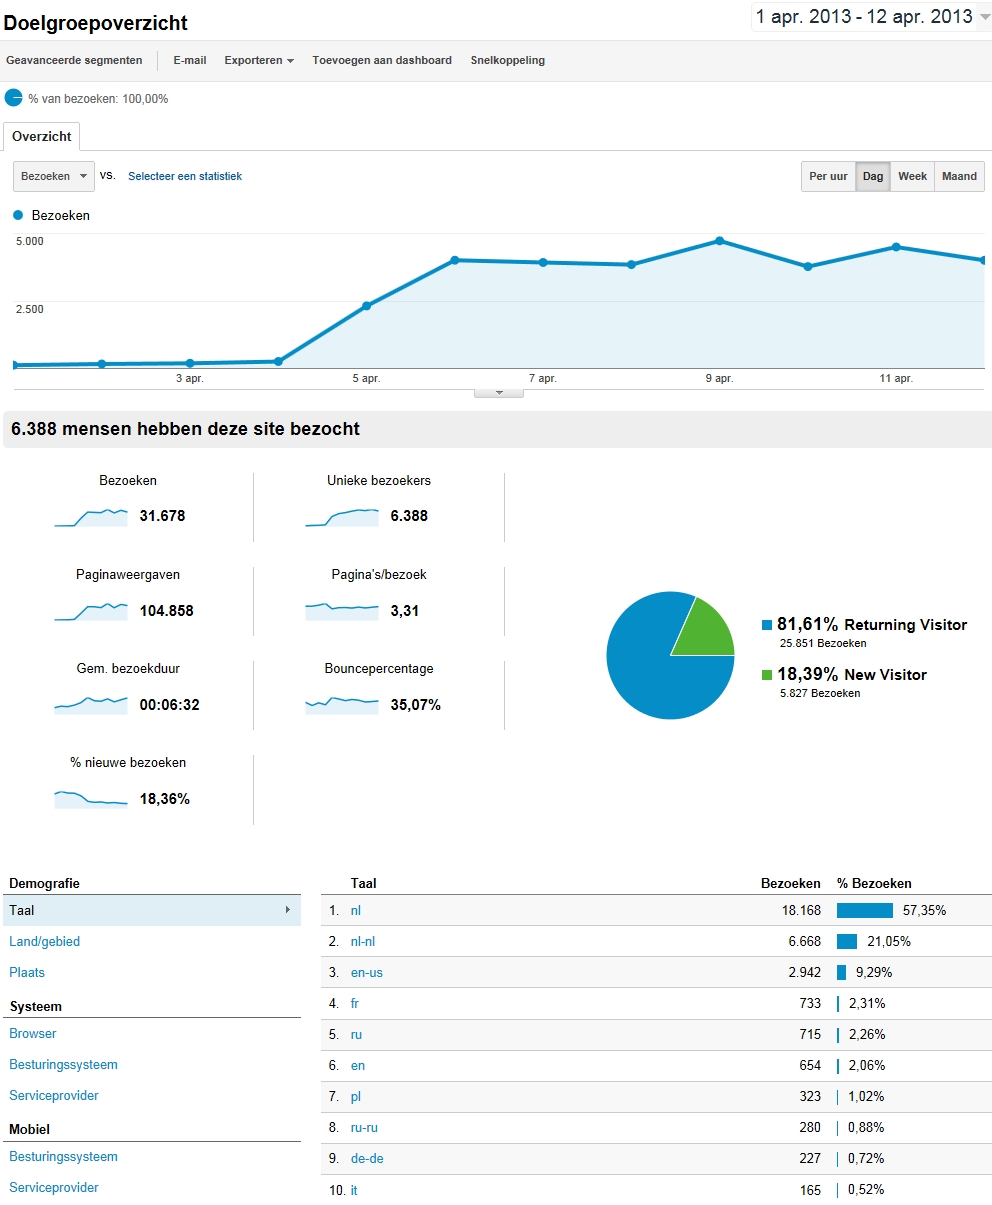This screenshot has width=992, height=1205.
Task: Open the Bezoeken metric dropdown
Action: click(x=53, y=176)
